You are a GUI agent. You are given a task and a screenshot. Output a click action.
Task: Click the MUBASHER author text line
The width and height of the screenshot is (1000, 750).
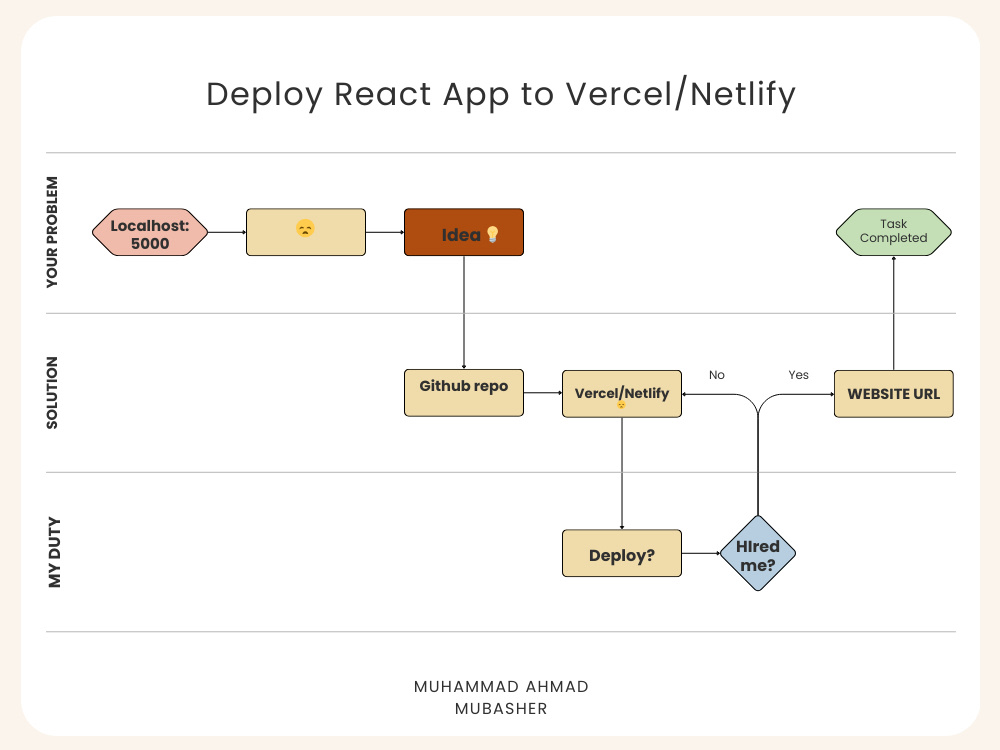(x=501, y=709)
